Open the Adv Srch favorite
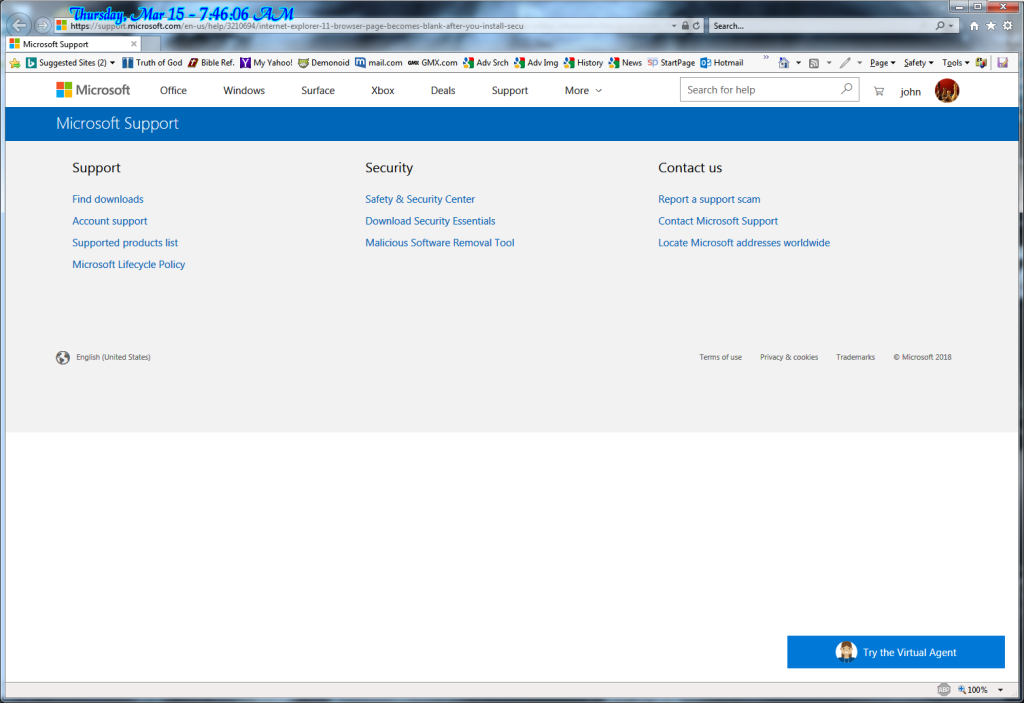 [485, 63]
